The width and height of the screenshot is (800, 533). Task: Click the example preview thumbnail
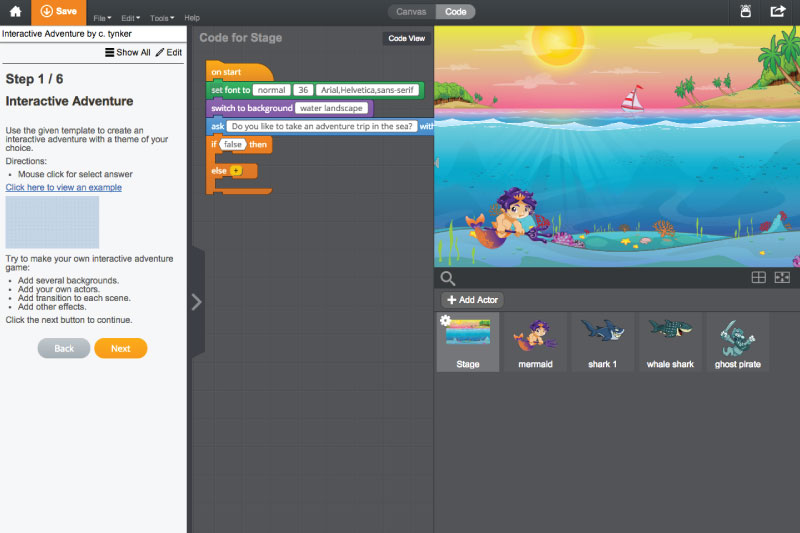pyautogui.click(x=52, y=222)
